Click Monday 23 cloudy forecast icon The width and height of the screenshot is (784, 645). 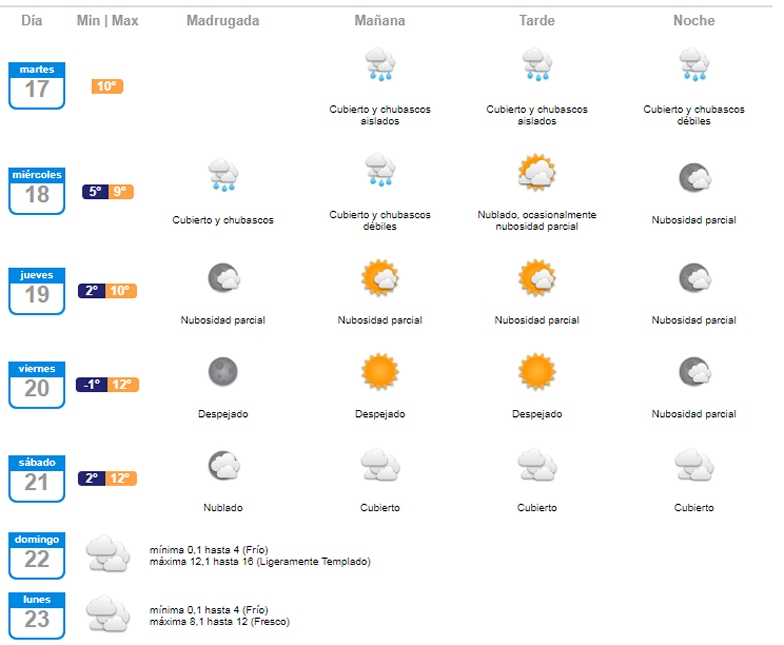click(107, 613)
